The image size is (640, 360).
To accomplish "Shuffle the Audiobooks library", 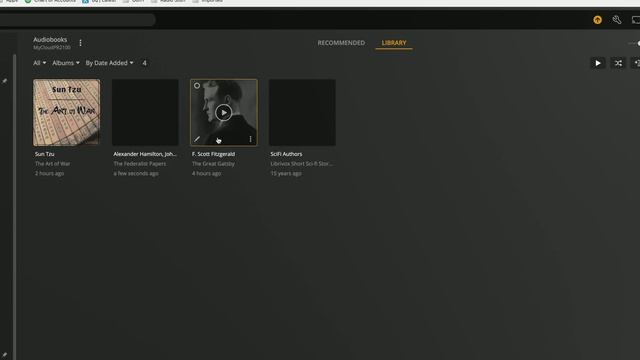I will coord(618,63).
